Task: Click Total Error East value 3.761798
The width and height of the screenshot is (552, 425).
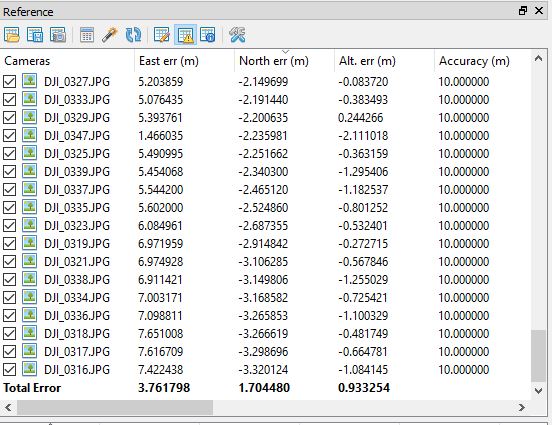Action: 164,388
